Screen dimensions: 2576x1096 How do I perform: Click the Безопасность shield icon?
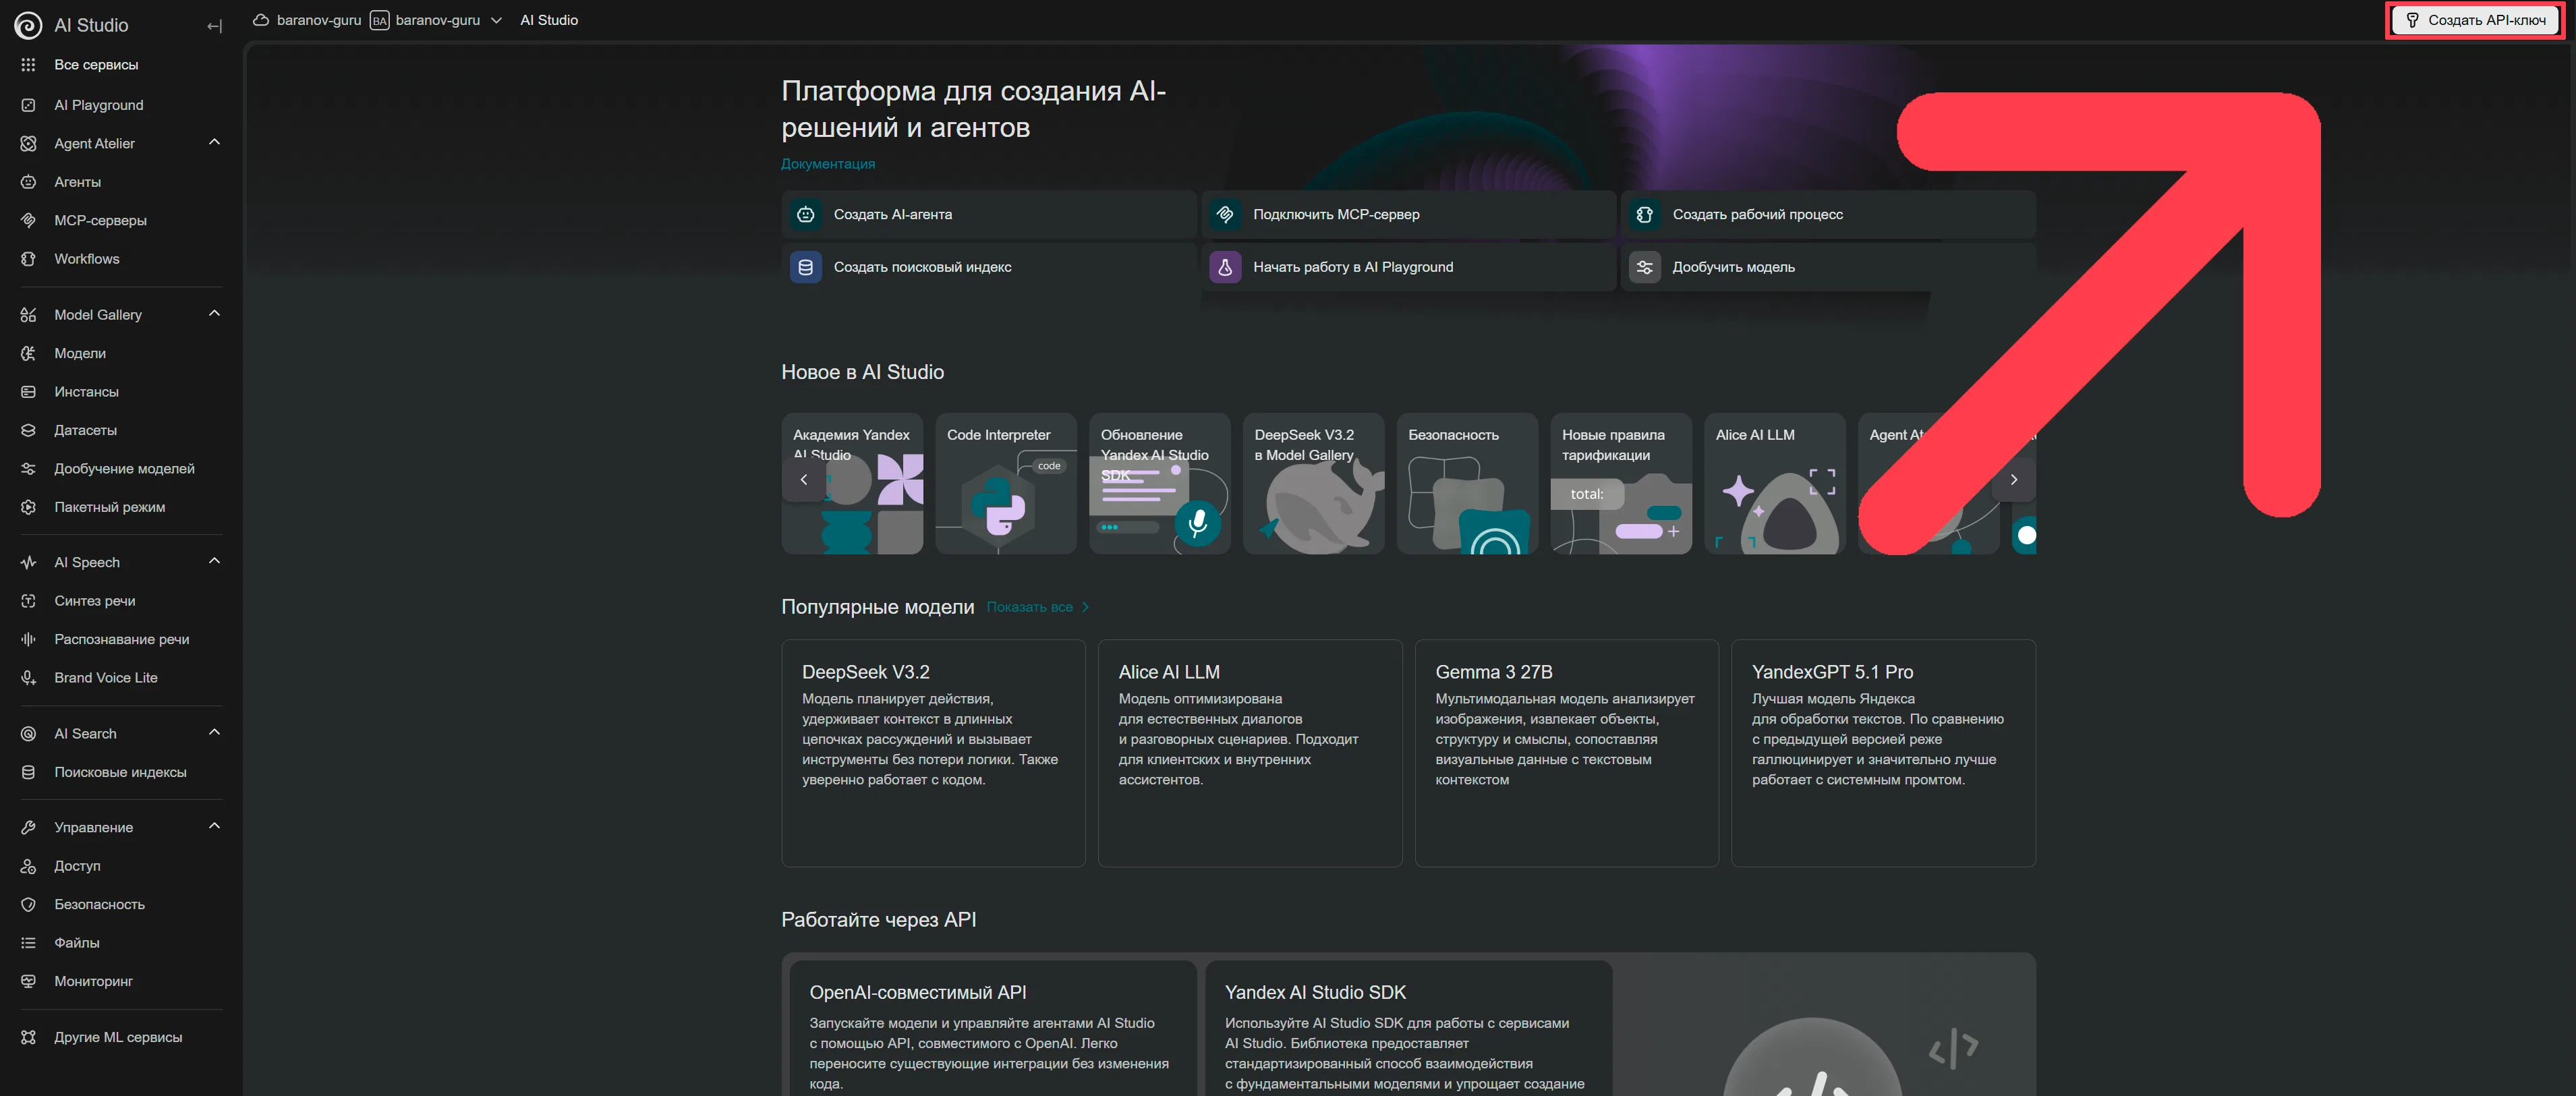point(28,904)
